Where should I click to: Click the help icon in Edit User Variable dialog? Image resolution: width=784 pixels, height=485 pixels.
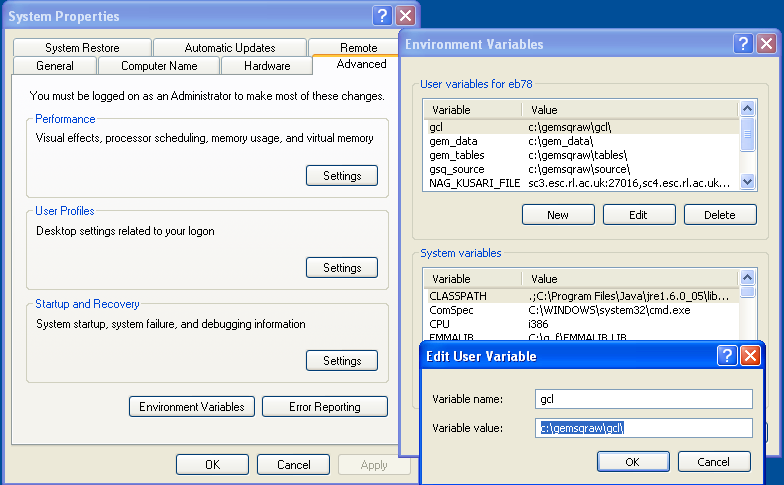727,356
